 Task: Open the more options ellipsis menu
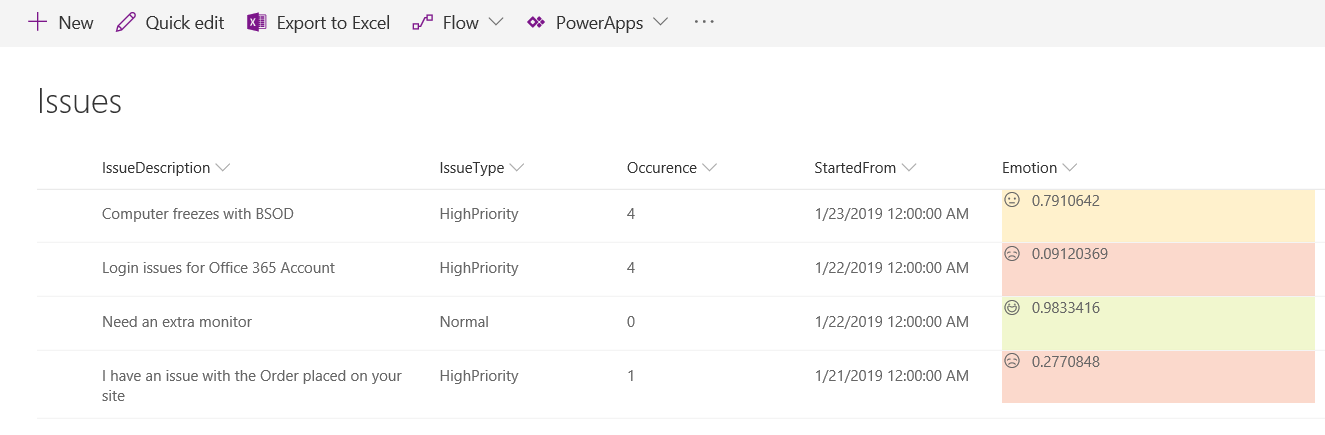(x=704, y=22)
